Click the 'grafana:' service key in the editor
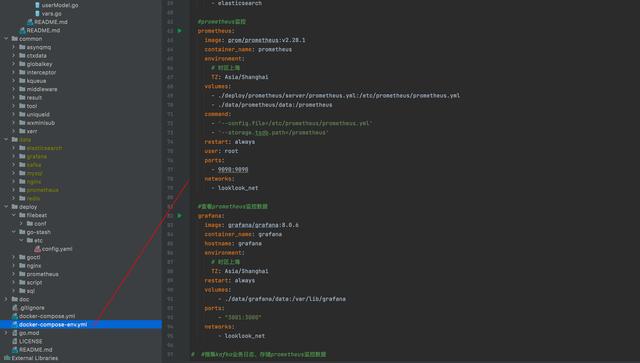This screenshot has width=640, height=363. coord(211,216)
